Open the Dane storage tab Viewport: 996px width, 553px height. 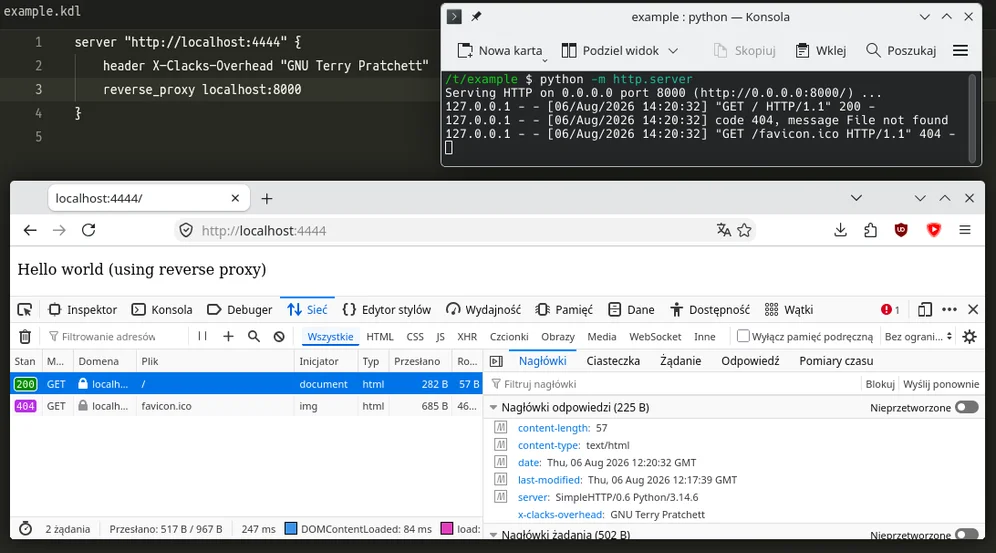pos(631,310)
